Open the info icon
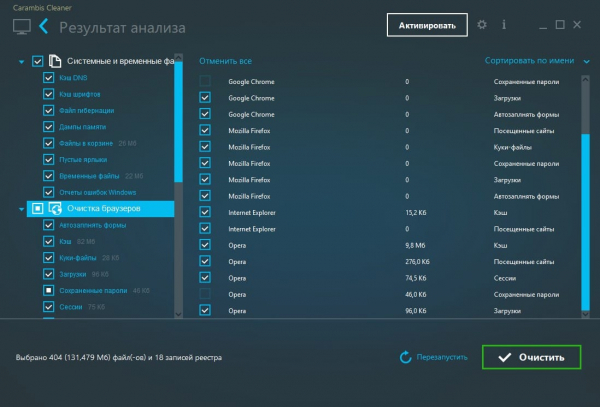Image resolution: width=600 pixels, height=407 pixels. (x=504, y=25)
